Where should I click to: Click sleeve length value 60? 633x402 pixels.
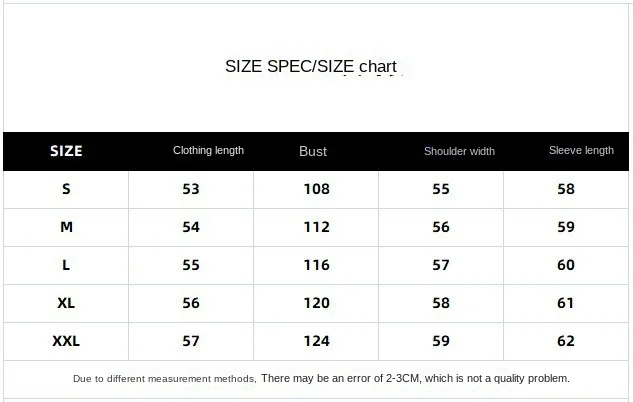click(x=566, y=265)
